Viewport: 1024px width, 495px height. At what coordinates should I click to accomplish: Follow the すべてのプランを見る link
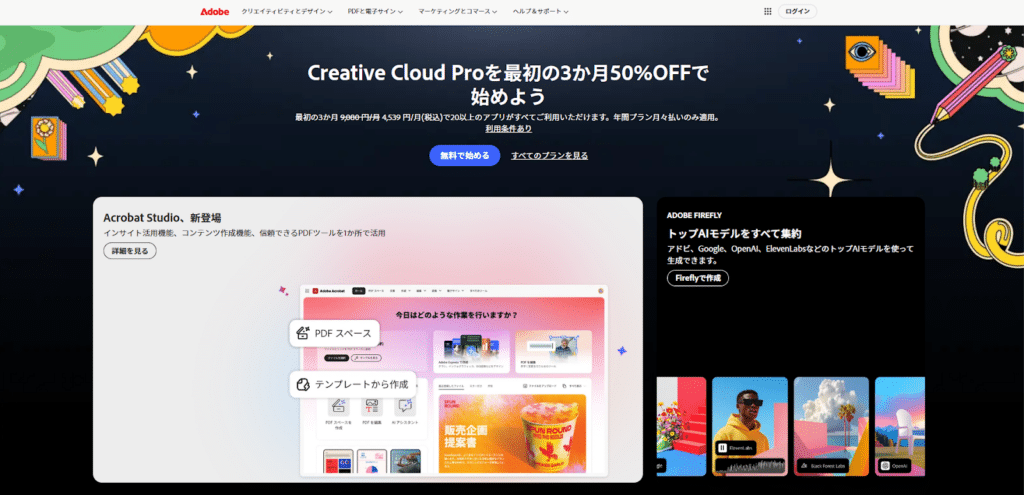pyautogui.click(x=549, y=155)
